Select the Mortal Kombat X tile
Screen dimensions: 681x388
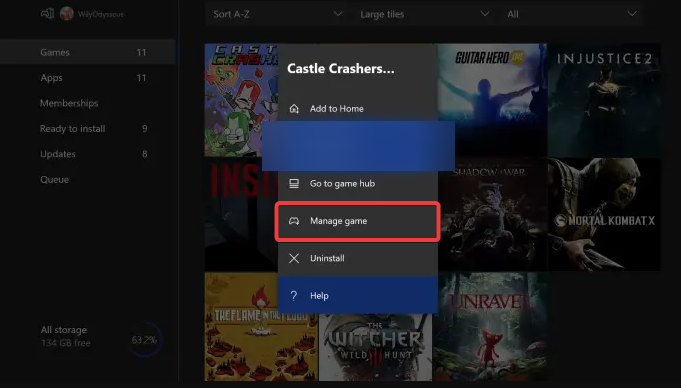pos(604,214)
